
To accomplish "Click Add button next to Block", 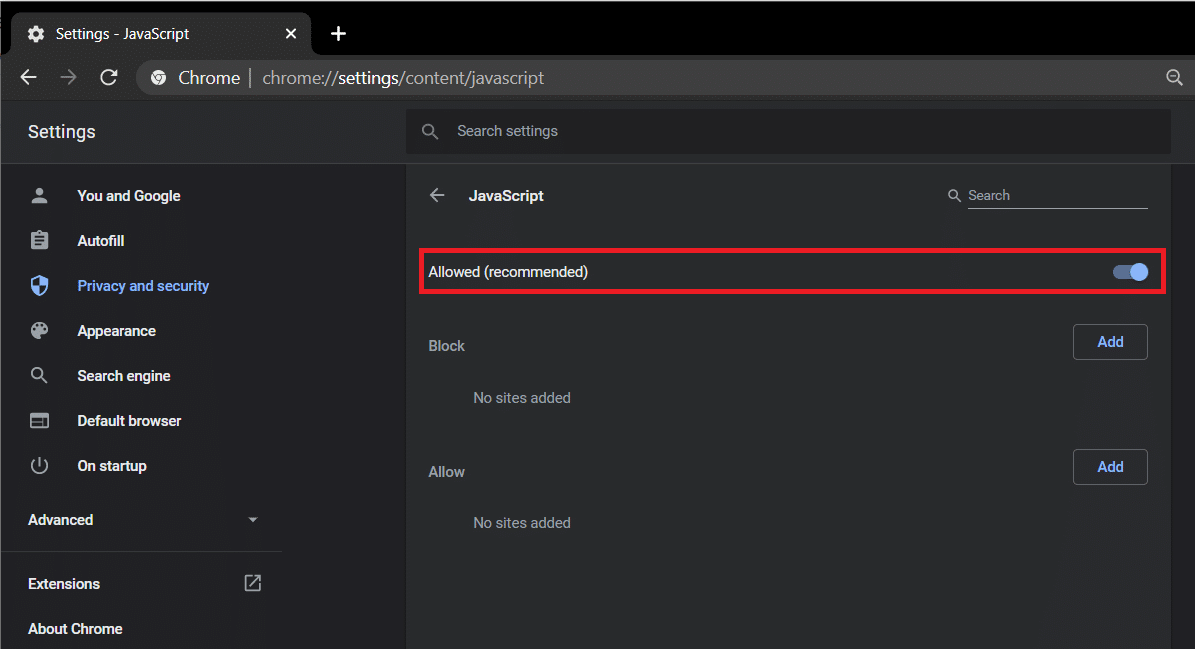I will (x=1110, y=341).
